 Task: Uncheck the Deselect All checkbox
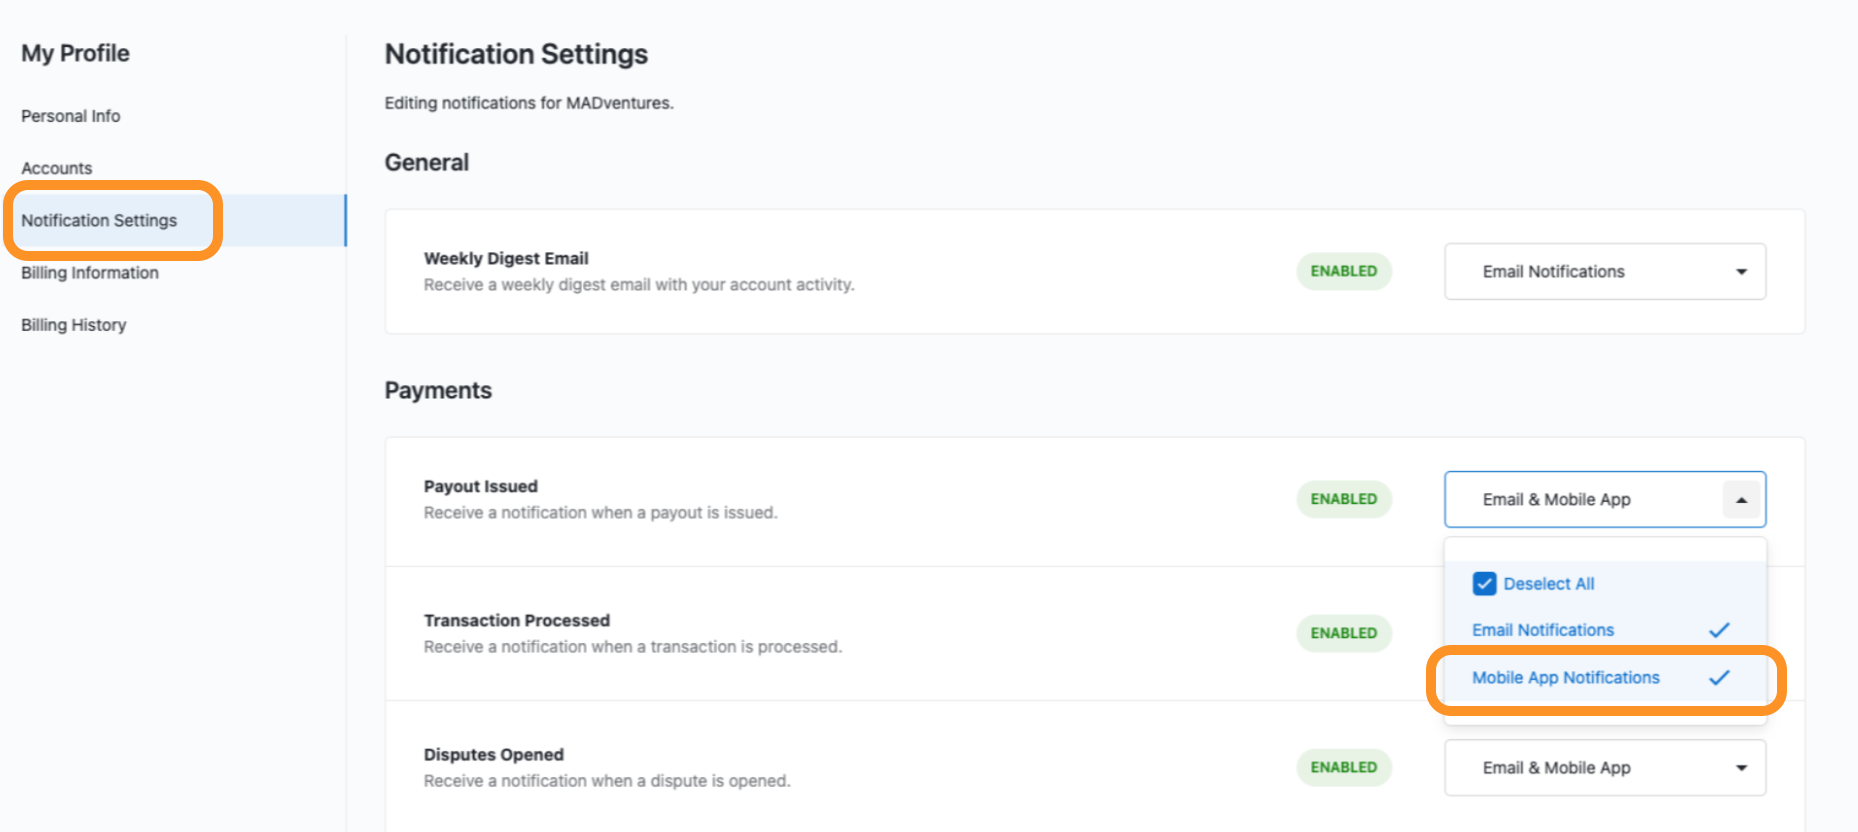(x=1484, y=584)
